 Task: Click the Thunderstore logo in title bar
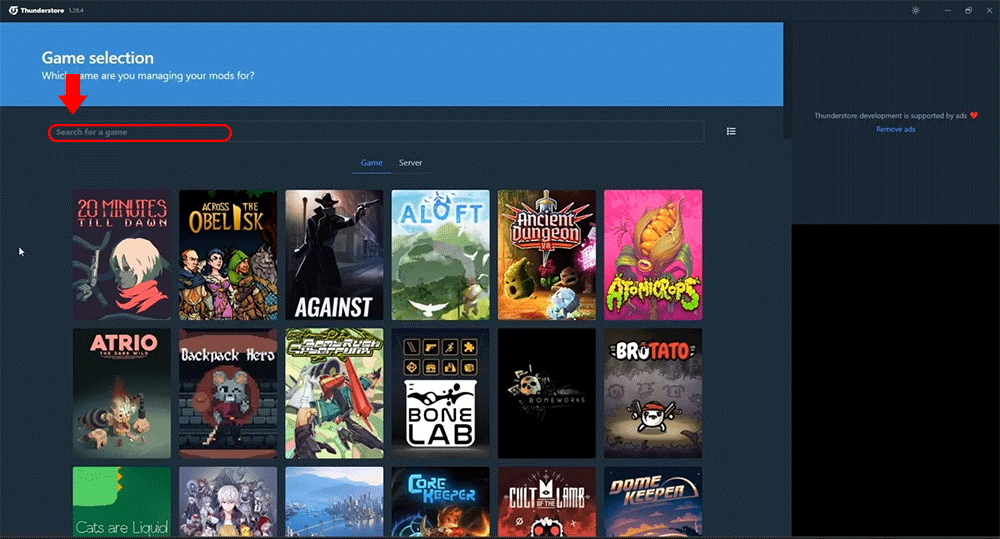coord(11,10)
